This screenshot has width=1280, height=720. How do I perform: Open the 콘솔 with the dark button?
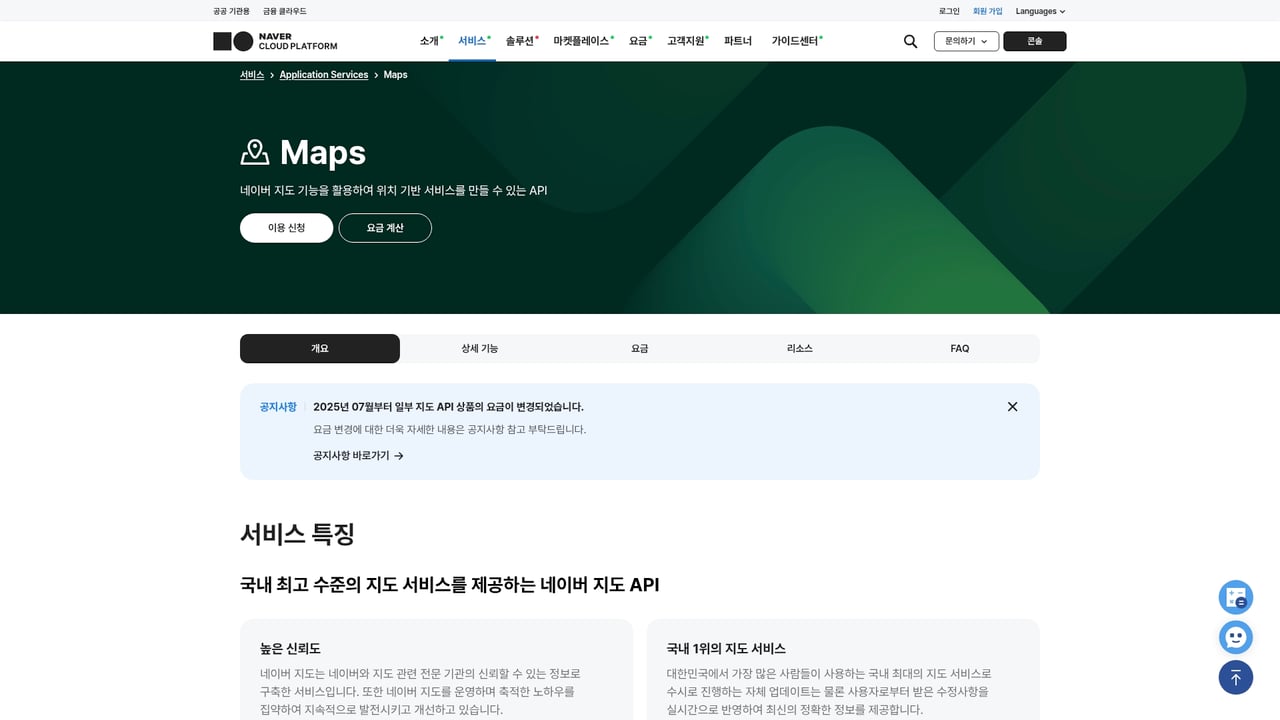[x=1034, y=41]
